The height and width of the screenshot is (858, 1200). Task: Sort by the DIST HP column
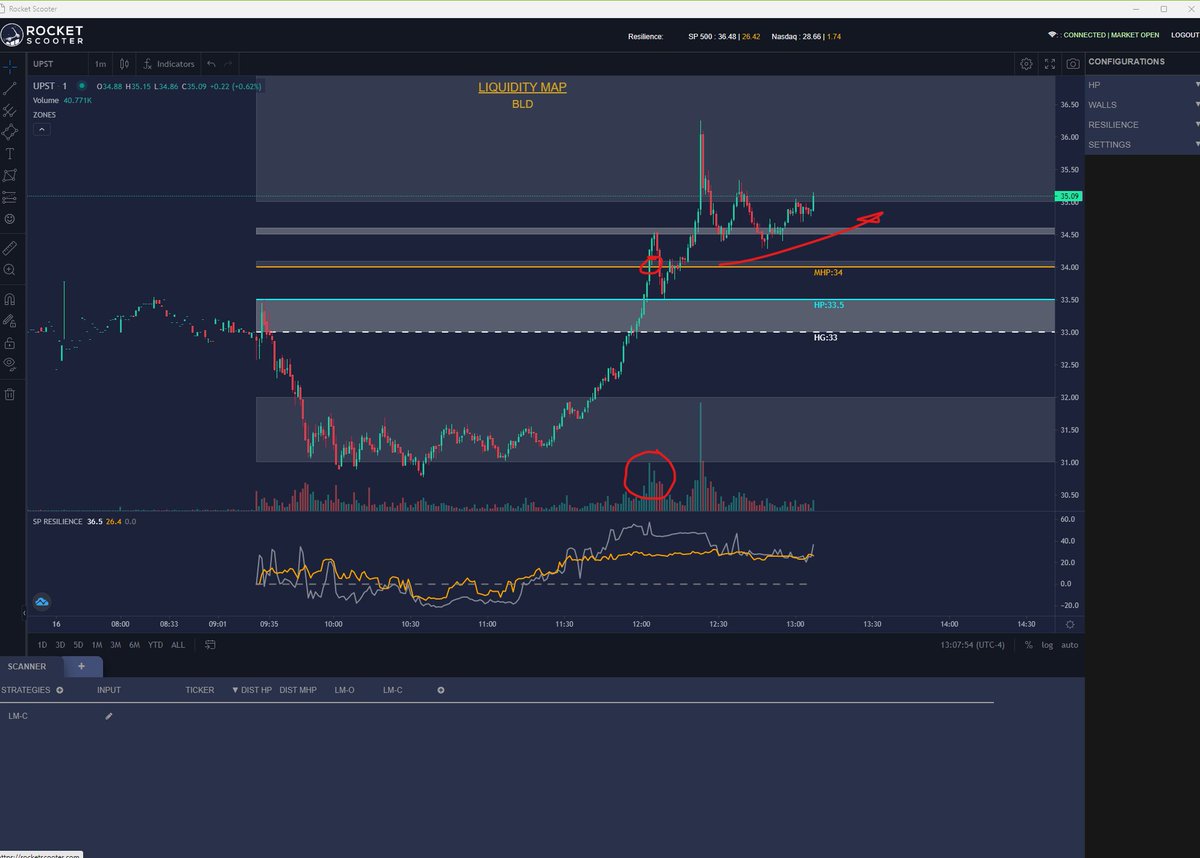coord(252,690)
